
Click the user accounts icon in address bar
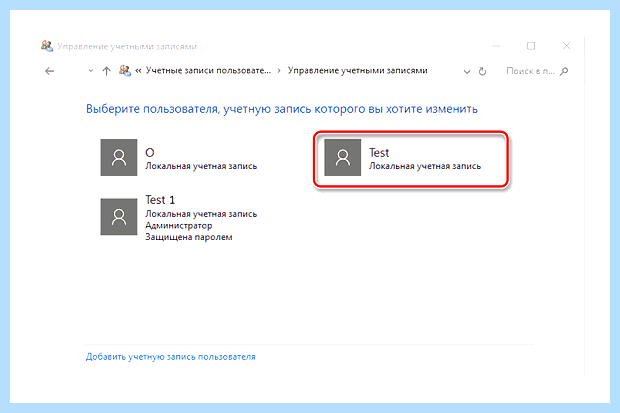125,71
